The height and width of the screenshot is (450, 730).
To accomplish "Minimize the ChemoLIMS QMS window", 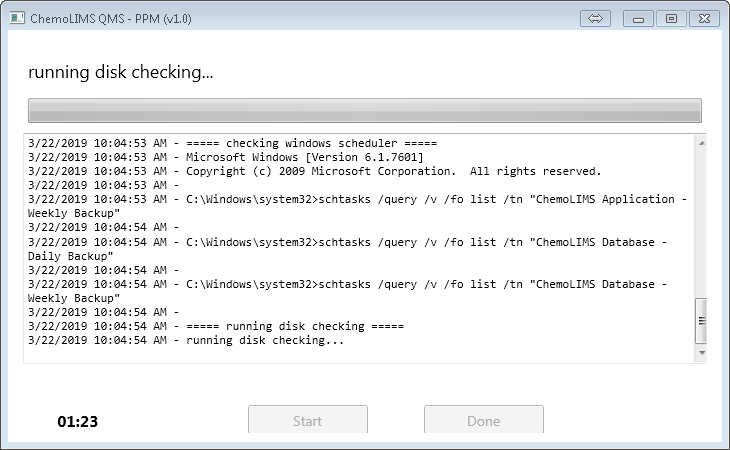I will pyautogui.click(x=639, y=18).
